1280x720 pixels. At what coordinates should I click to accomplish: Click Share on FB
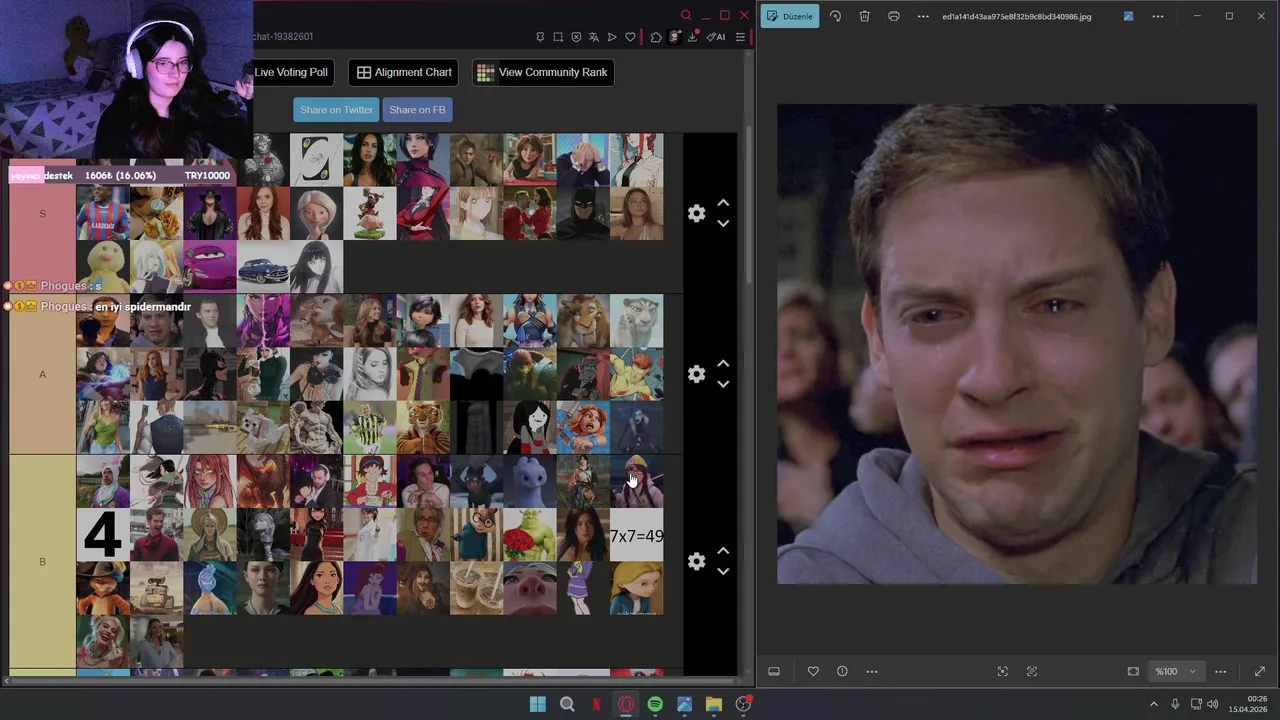(417, 110)
